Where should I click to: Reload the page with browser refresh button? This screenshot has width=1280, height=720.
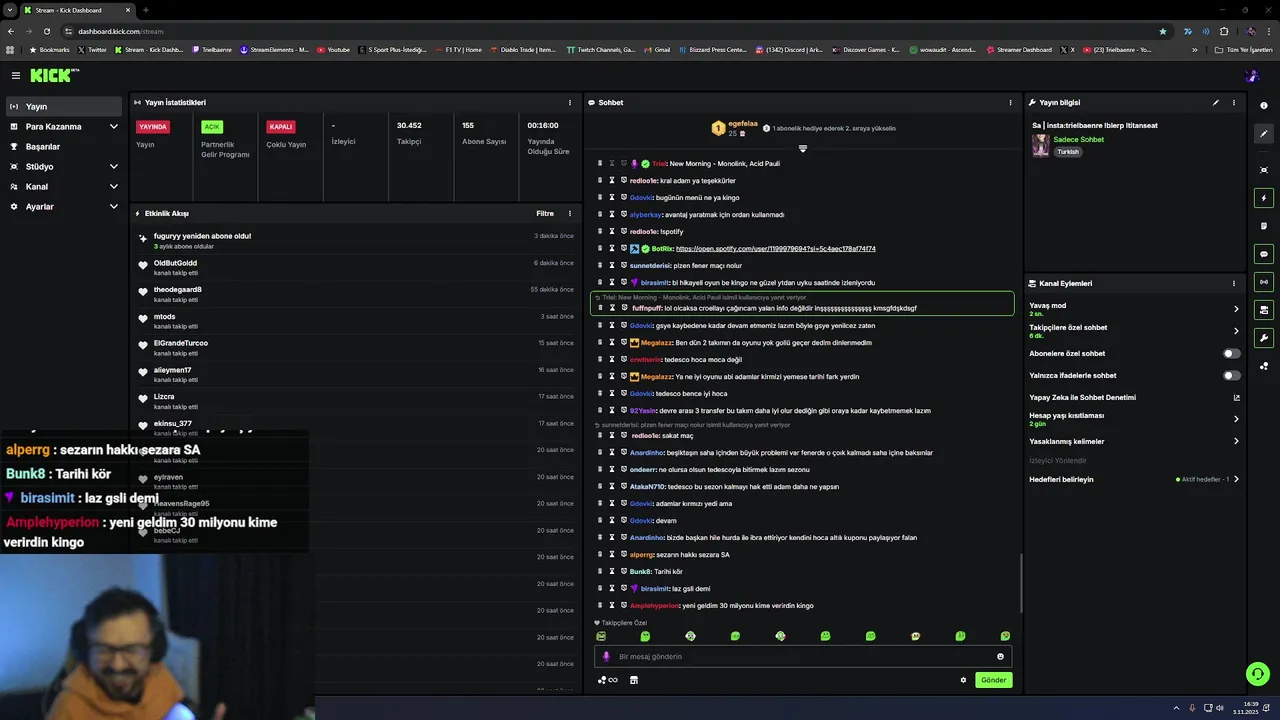pyautogui.click(x=46, y=31)
